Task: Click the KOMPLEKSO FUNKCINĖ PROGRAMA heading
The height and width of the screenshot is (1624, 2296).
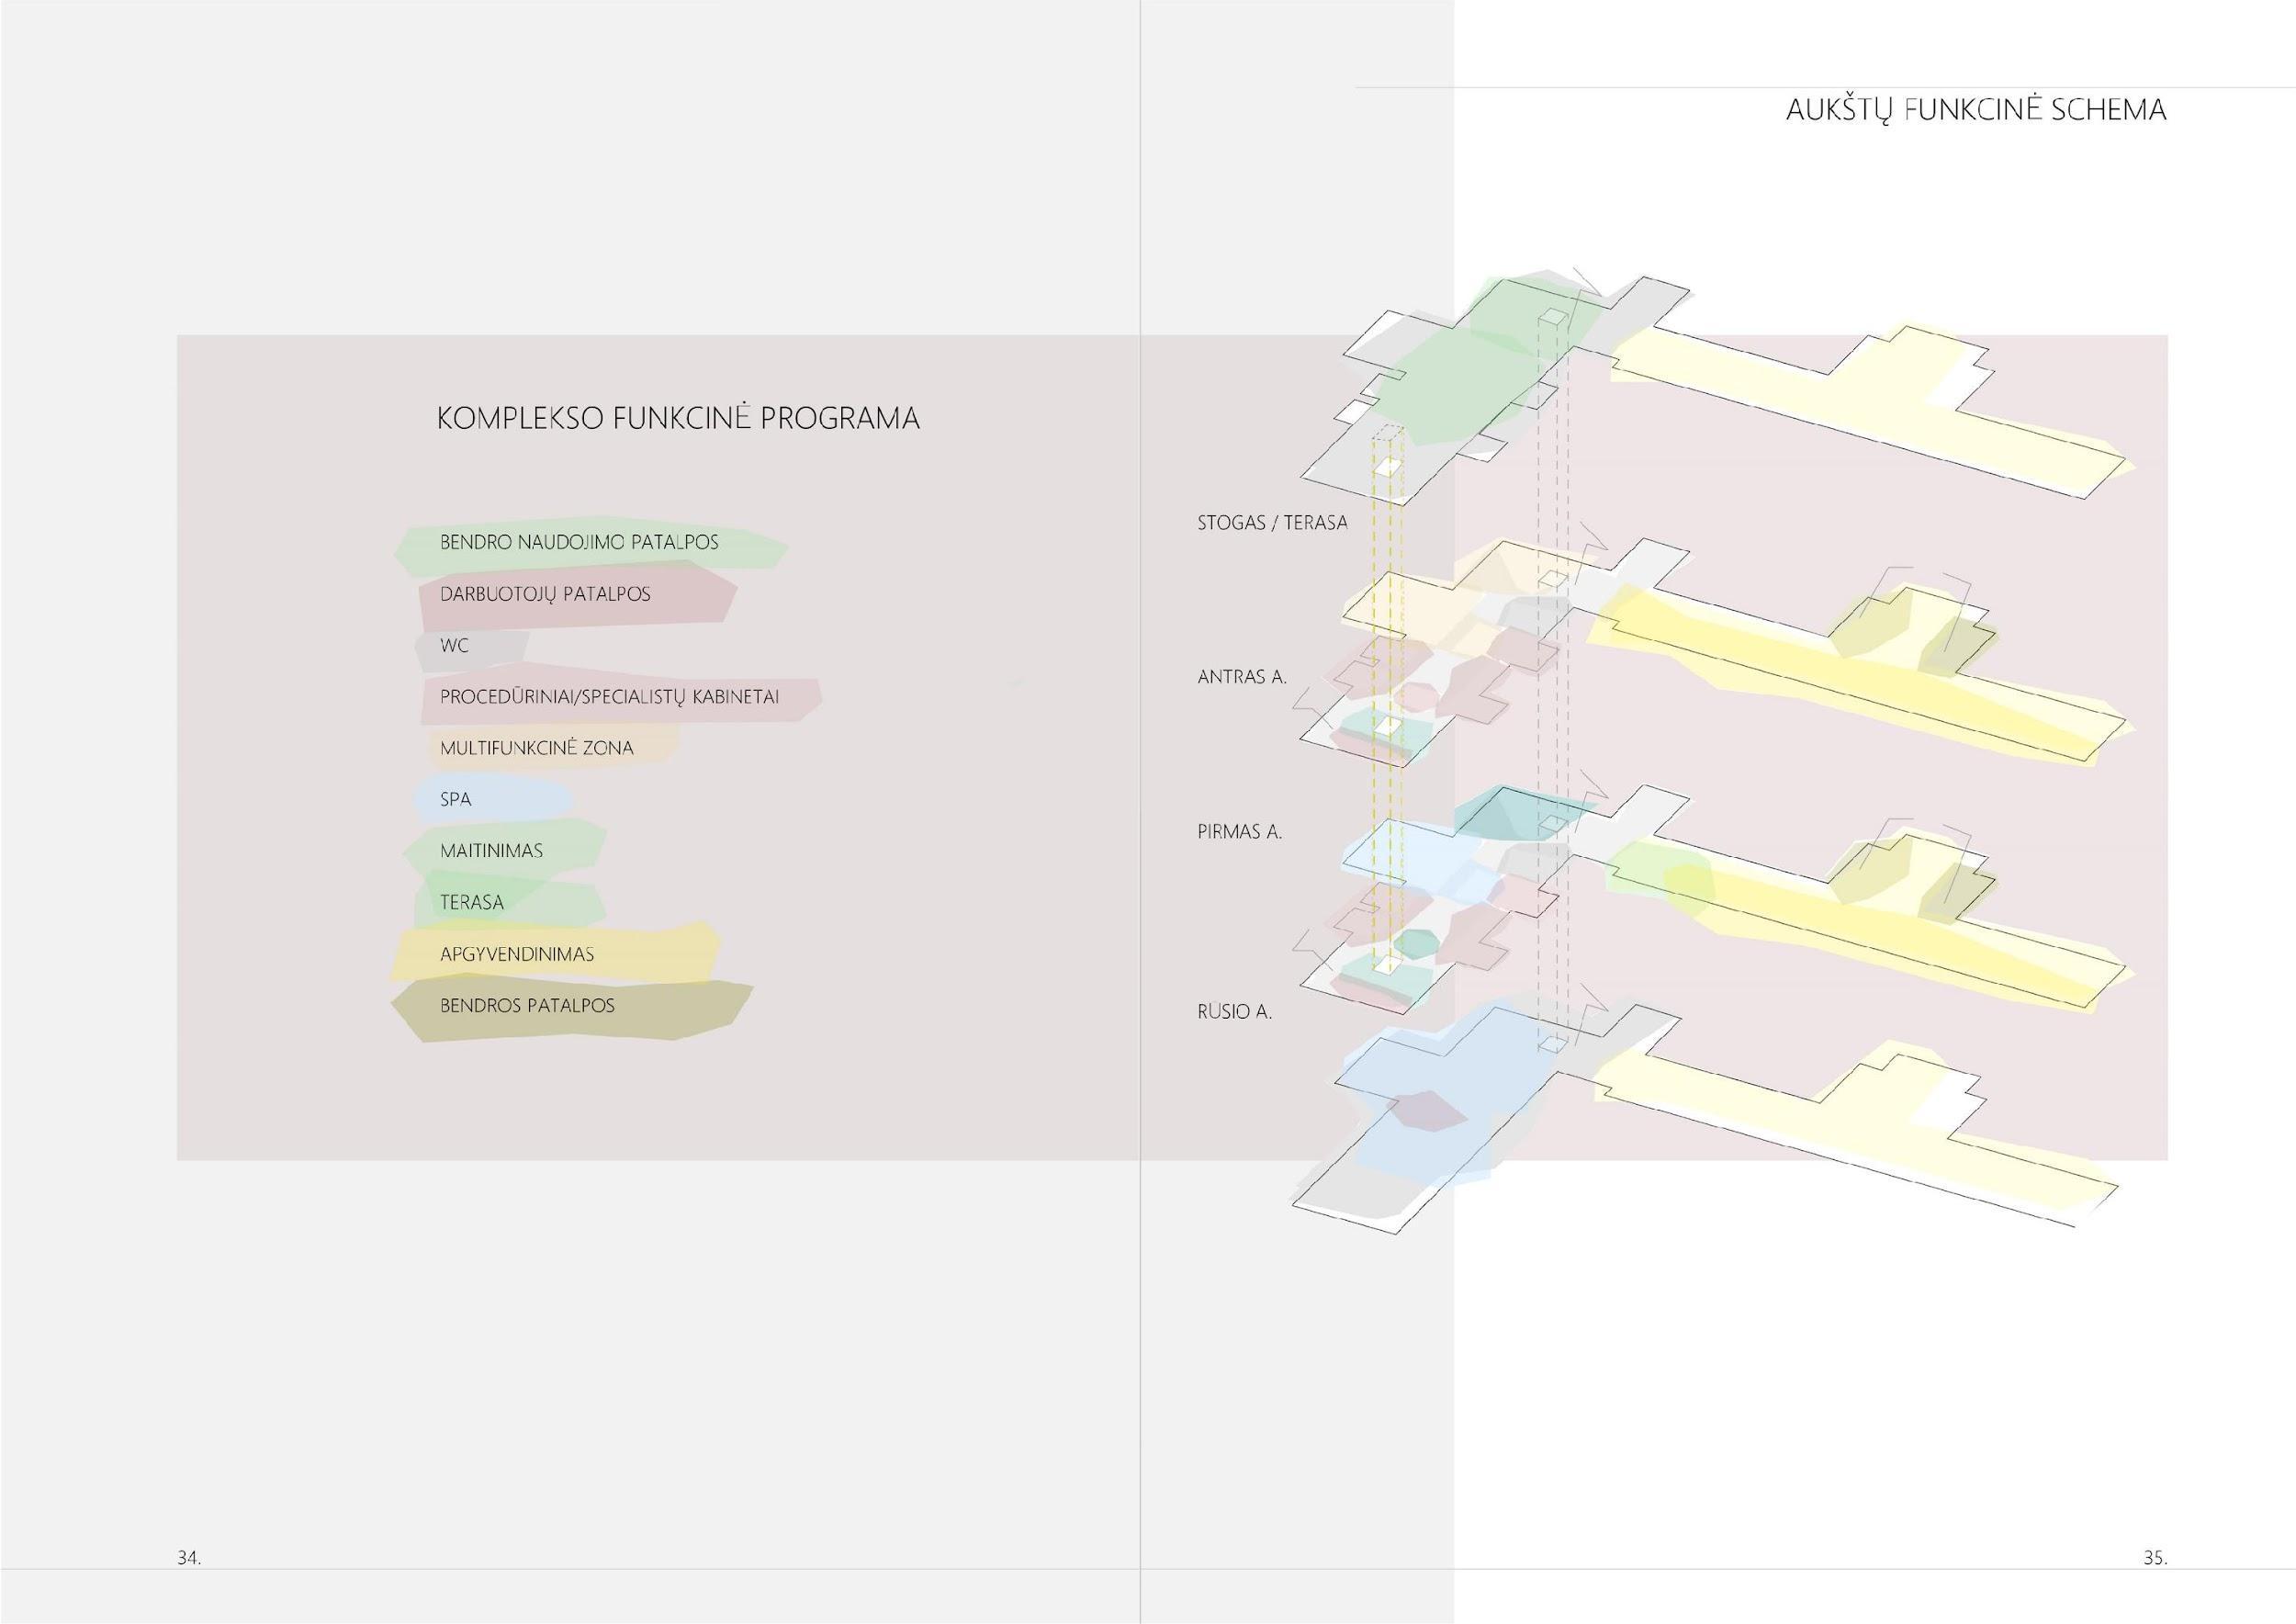Action: click(x=678, y=418)
